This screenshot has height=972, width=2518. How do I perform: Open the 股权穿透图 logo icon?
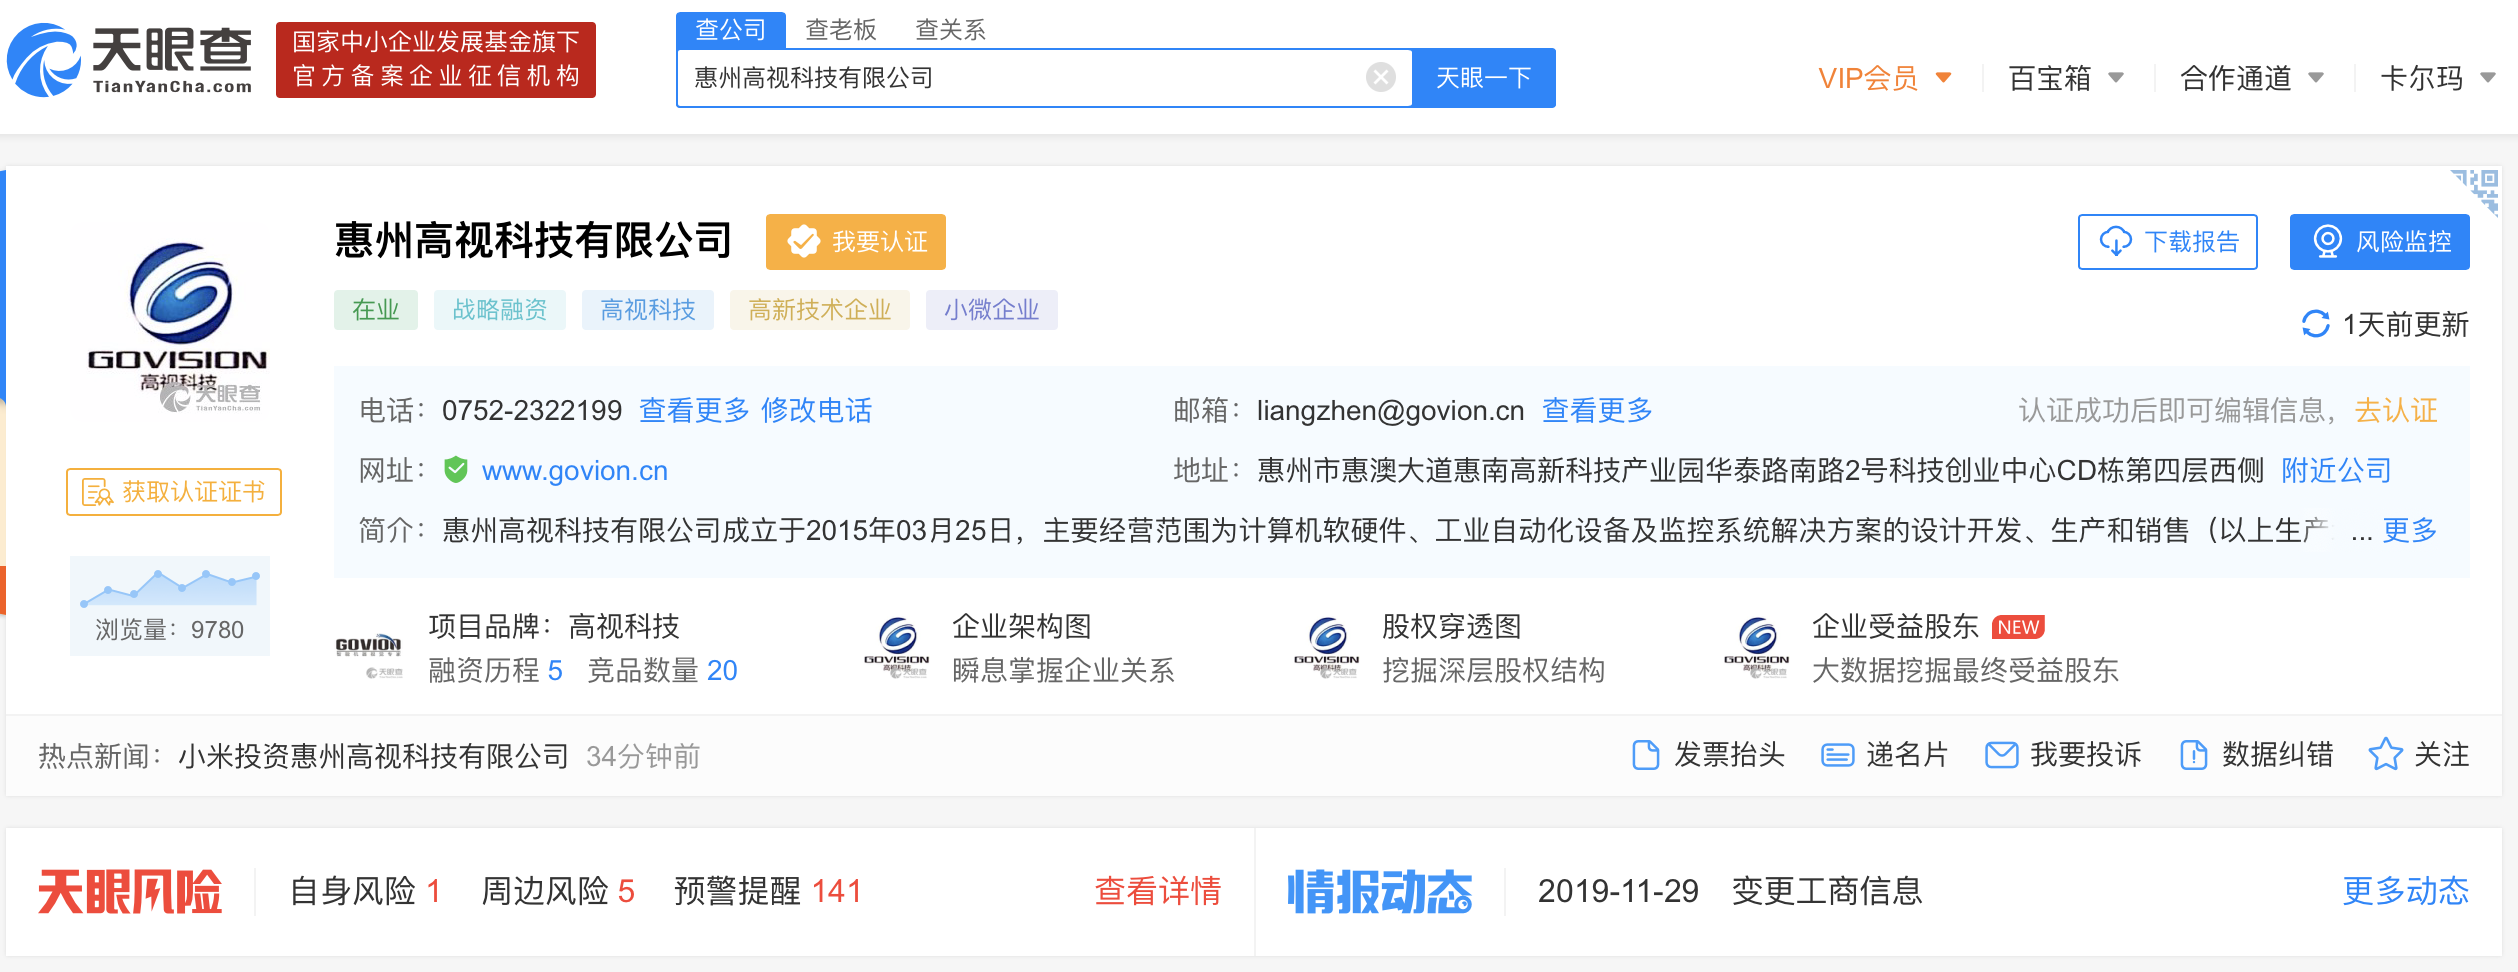1327,647
